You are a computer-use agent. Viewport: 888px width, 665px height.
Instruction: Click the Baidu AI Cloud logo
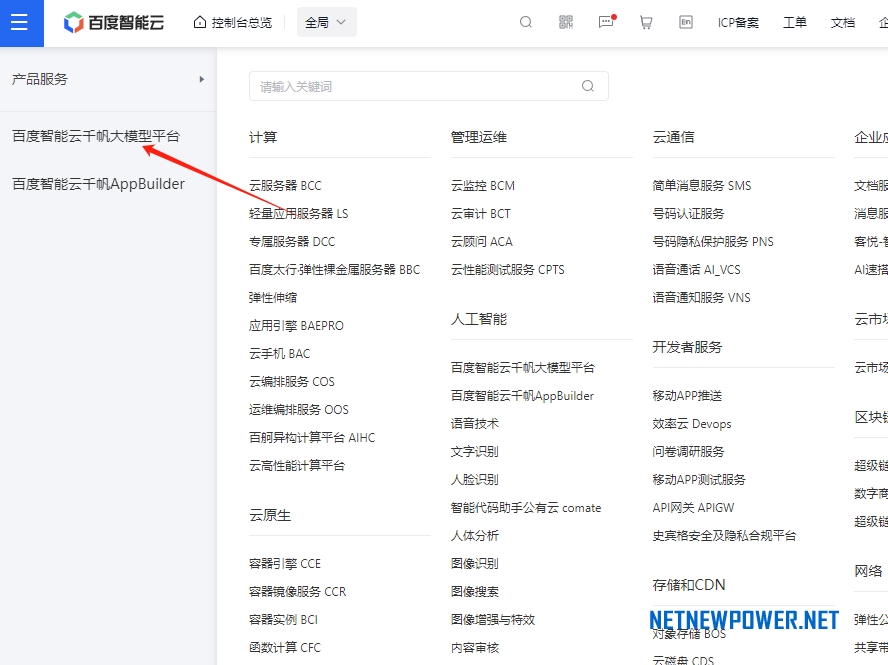tap(114, 23)
